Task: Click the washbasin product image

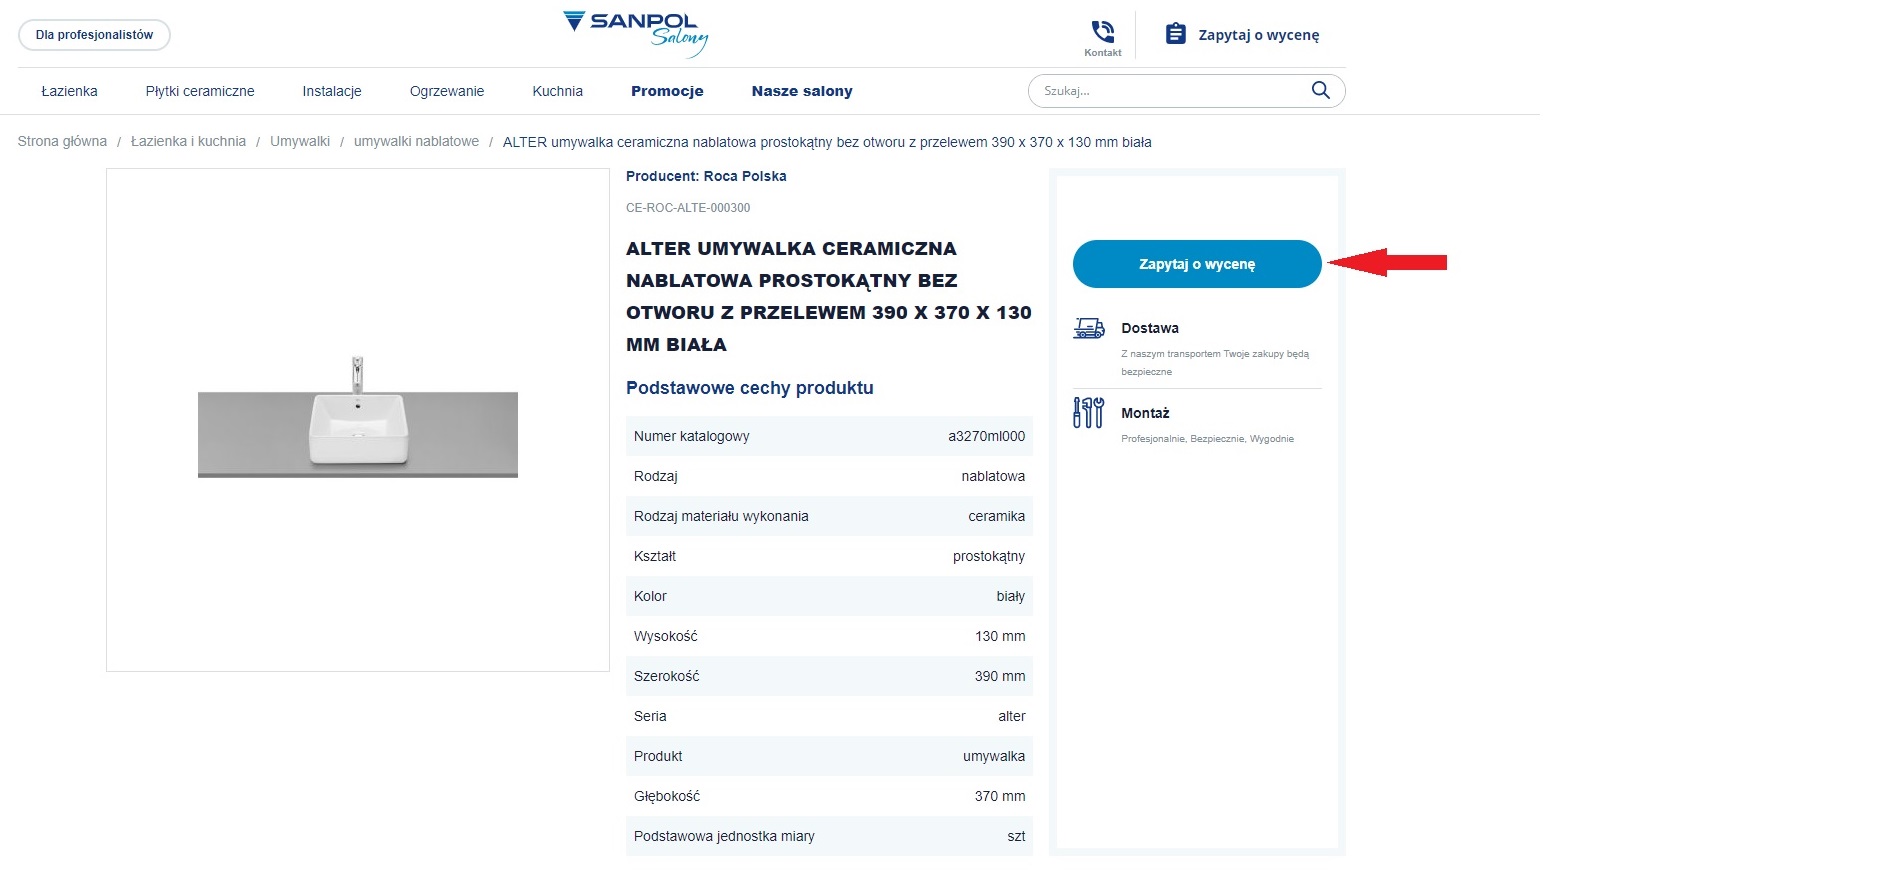Action: pyautogui.click(x=358, y=420)
